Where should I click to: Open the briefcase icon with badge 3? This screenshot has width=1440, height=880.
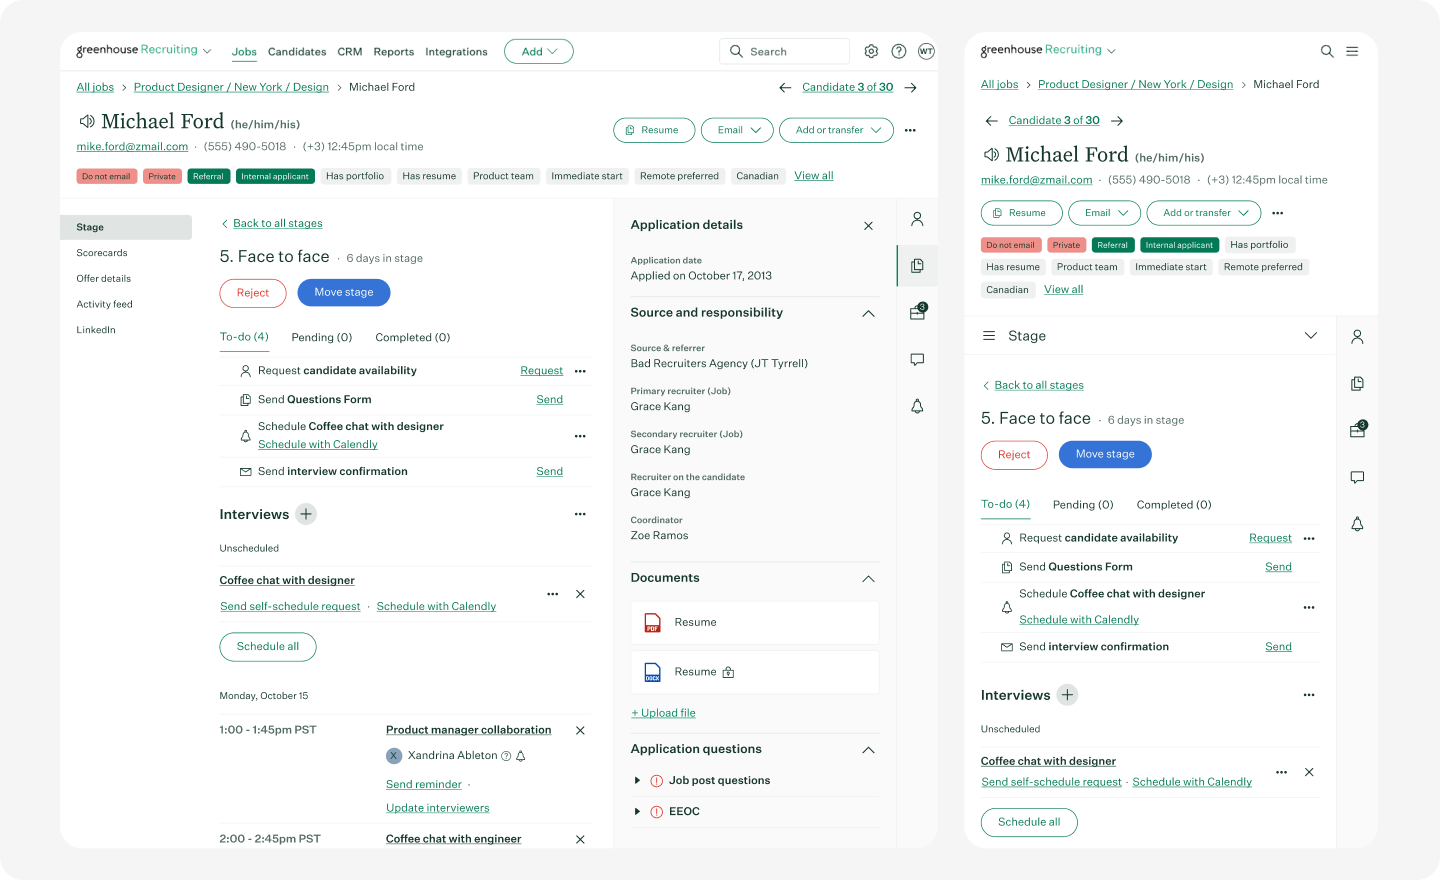(917, 312)
